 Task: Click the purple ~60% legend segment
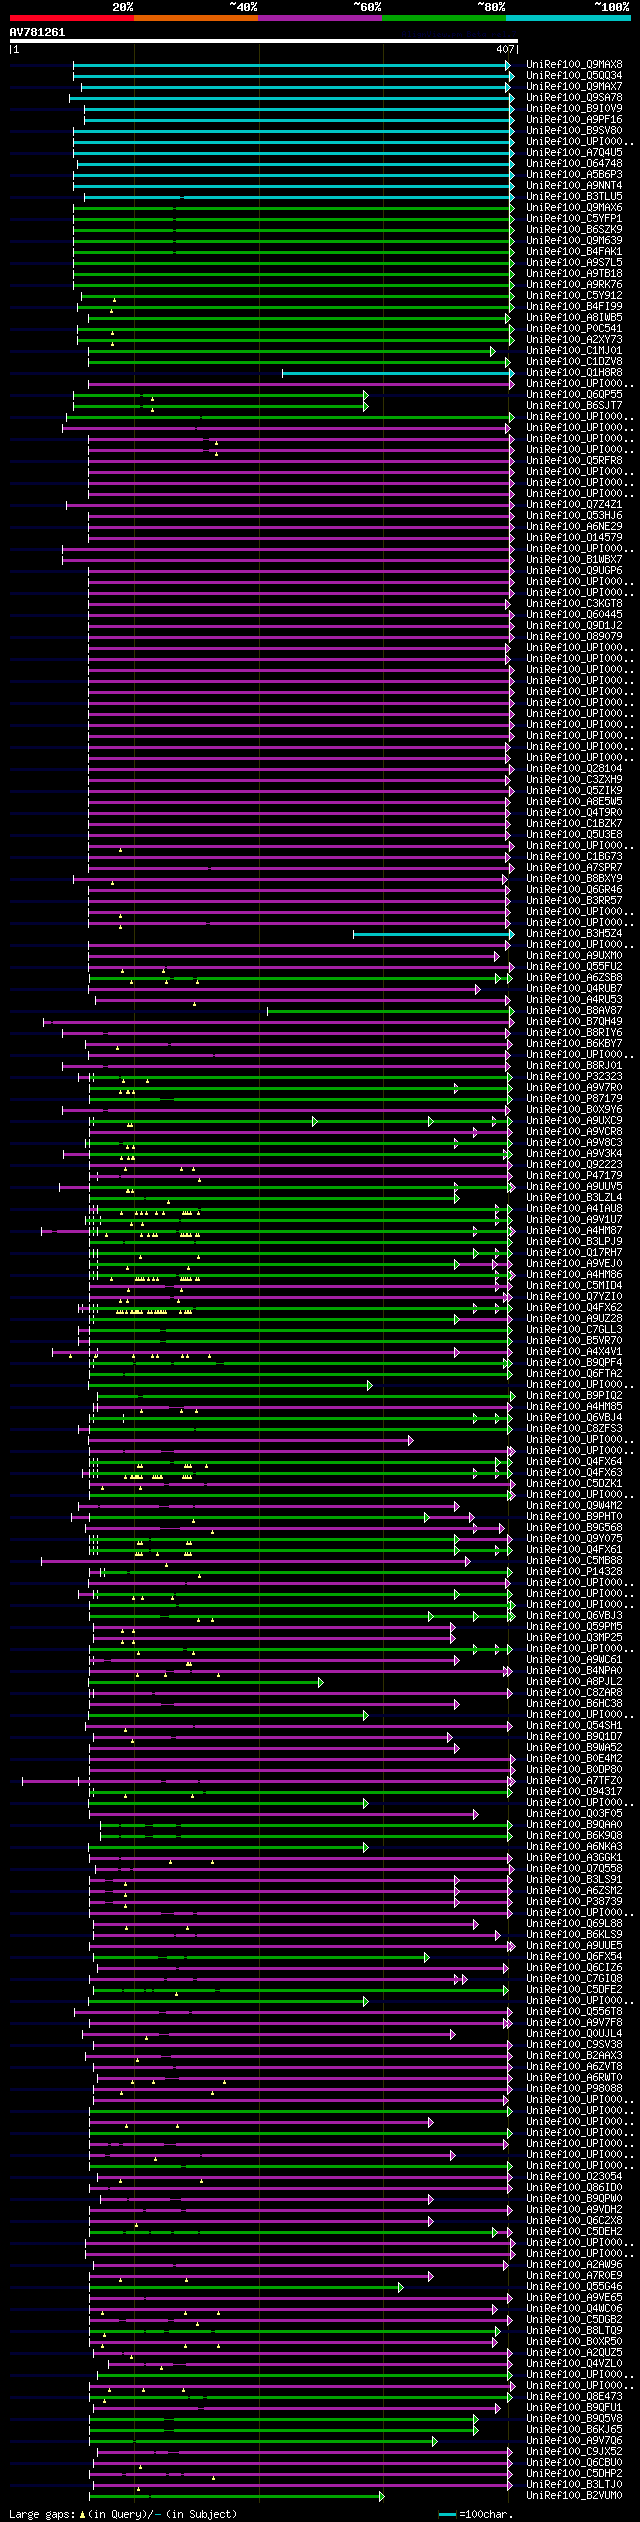click(x=320, y=18)
